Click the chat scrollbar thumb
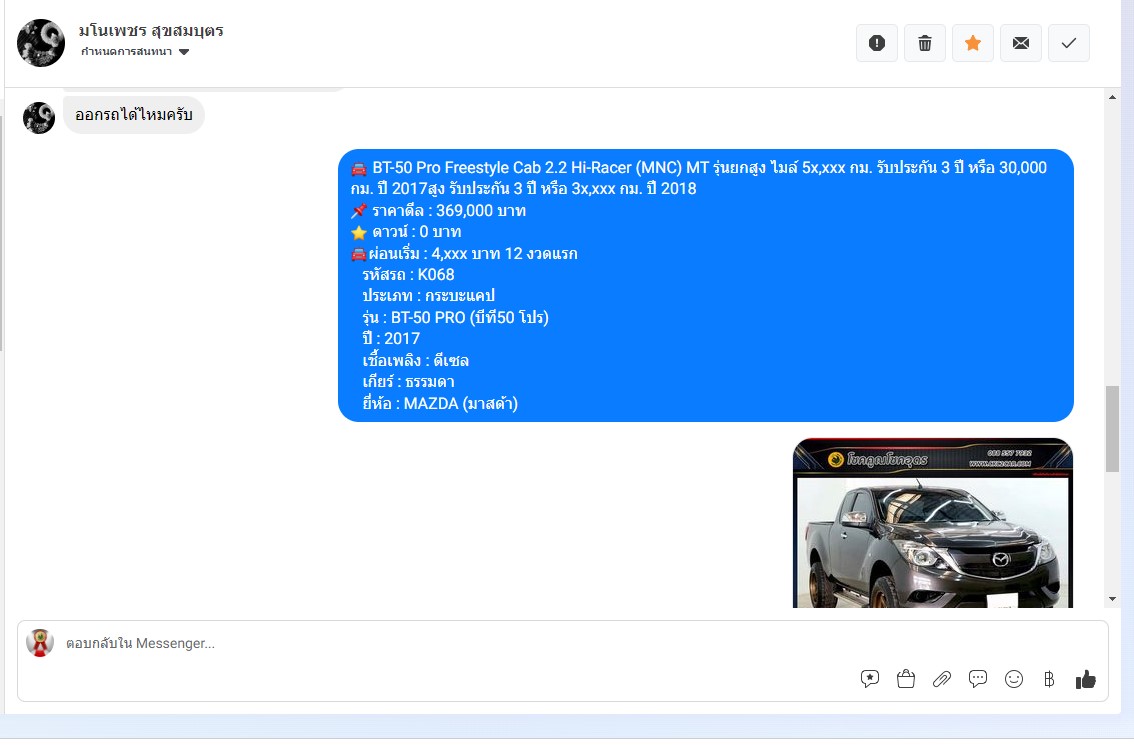1134x745 pixels. point(1112,429)
